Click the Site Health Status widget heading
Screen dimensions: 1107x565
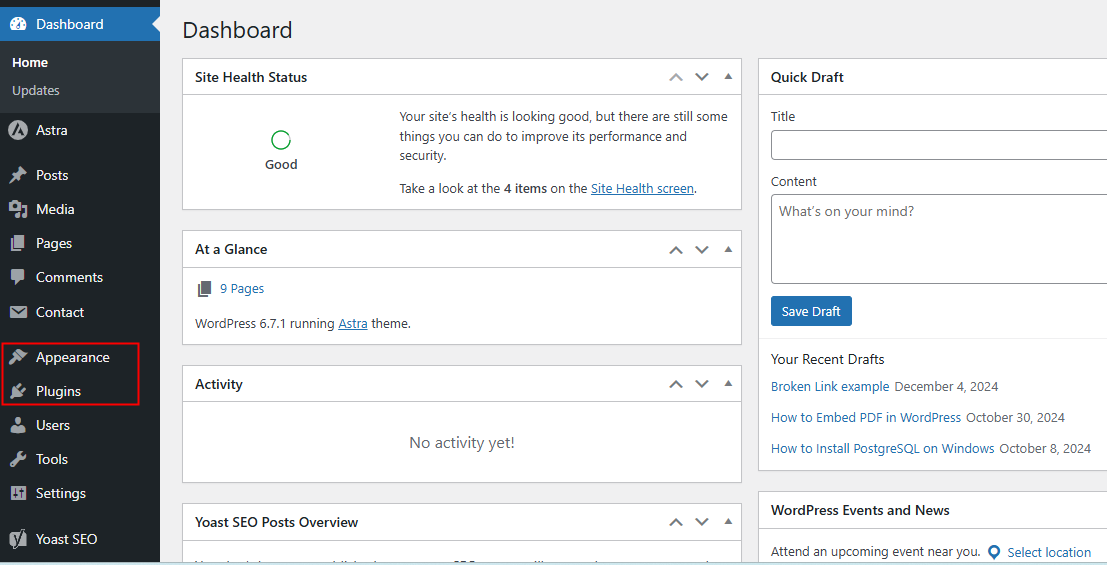251,77
